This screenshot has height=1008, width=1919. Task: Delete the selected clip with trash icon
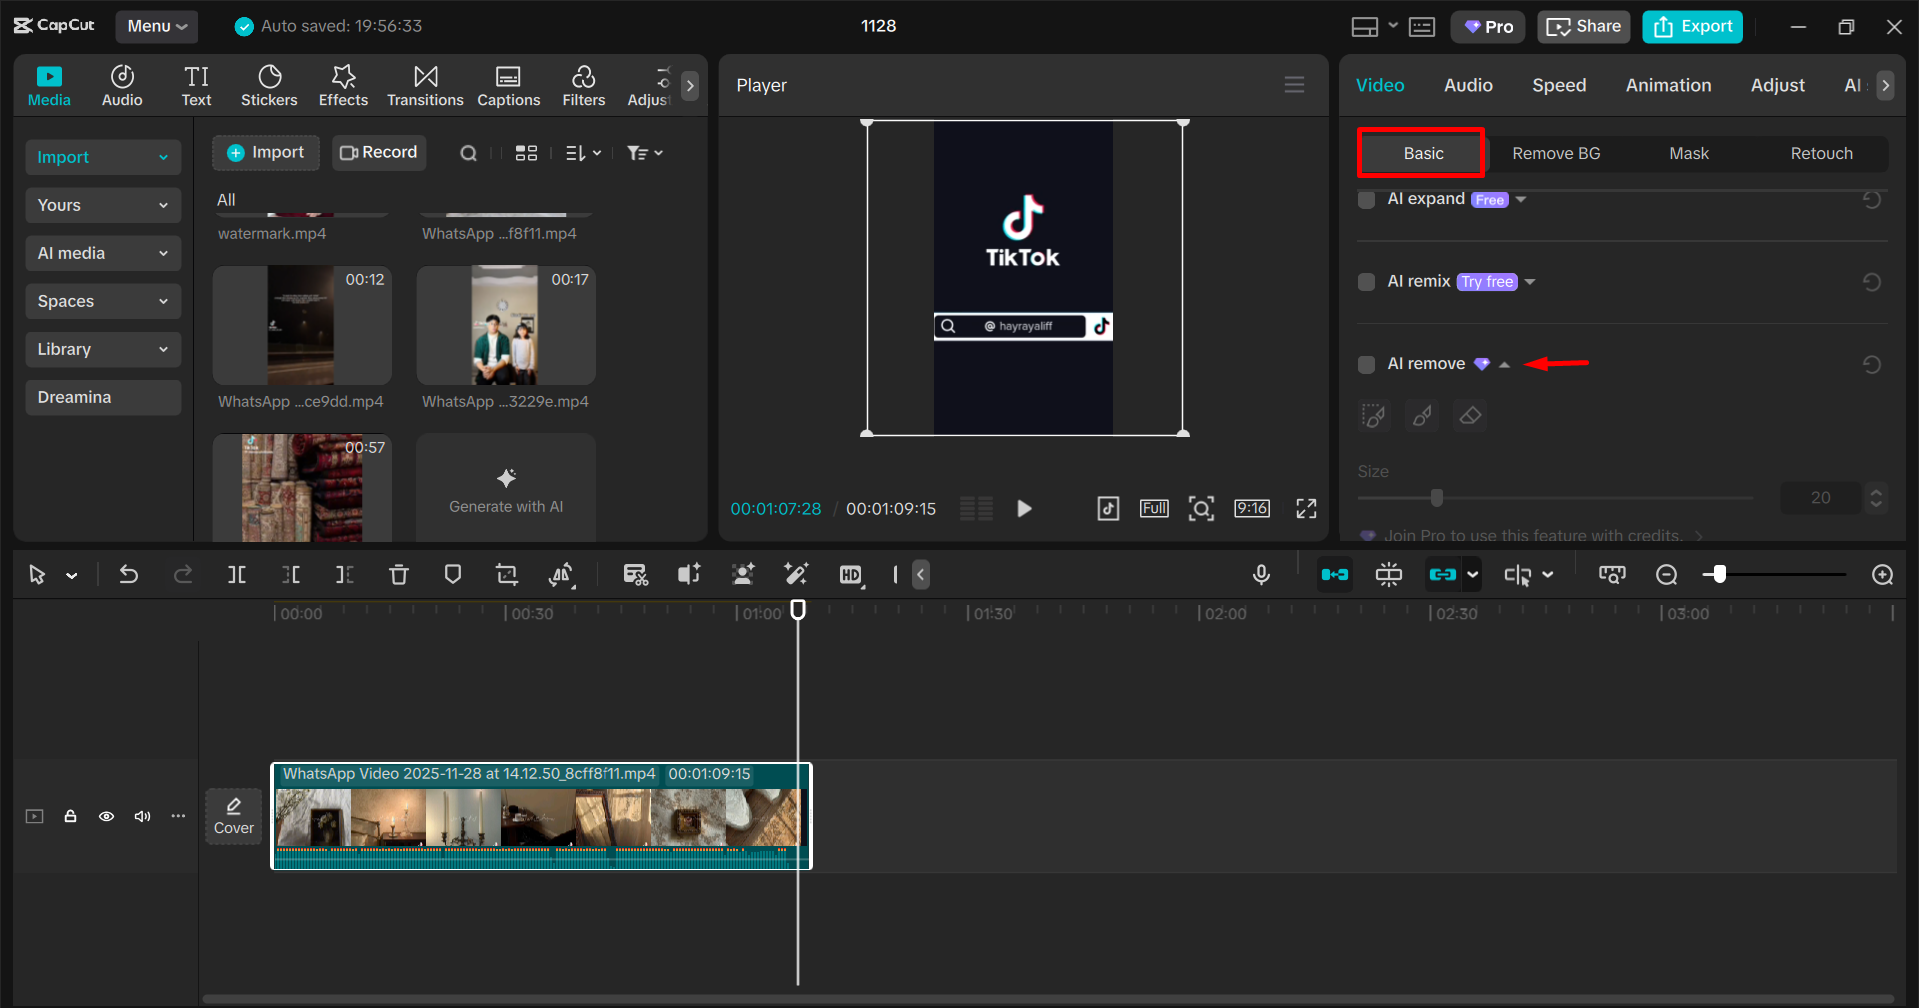[x=399, y=575]
